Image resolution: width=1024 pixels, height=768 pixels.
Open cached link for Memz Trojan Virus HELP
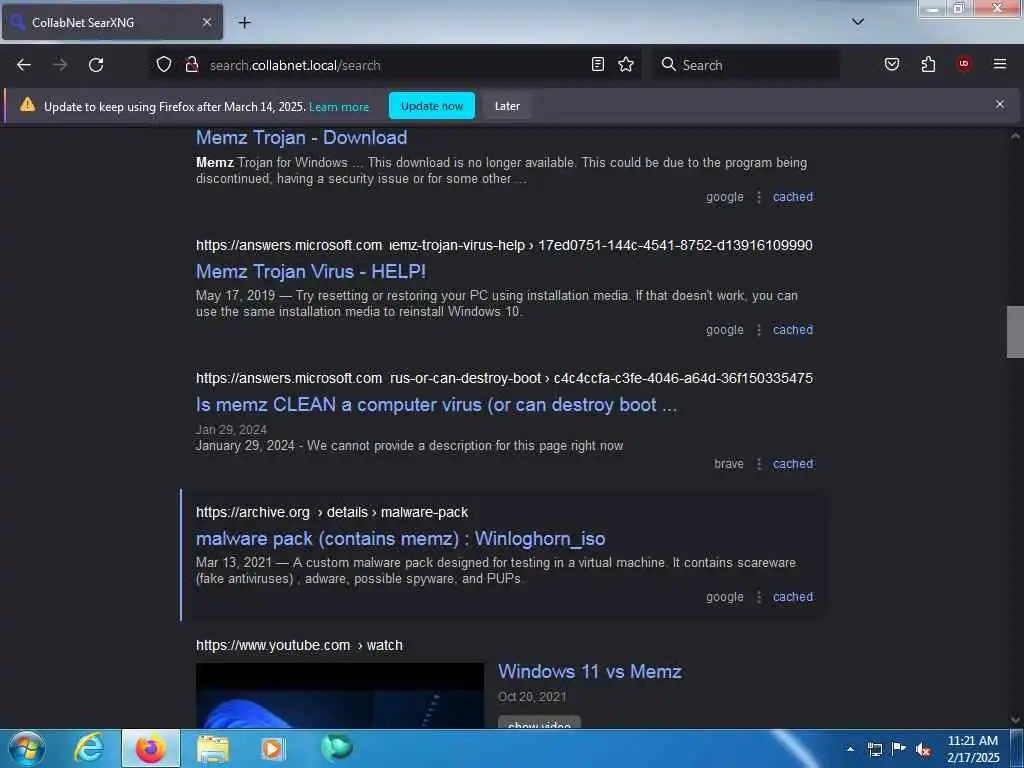(x=793, y=330)
